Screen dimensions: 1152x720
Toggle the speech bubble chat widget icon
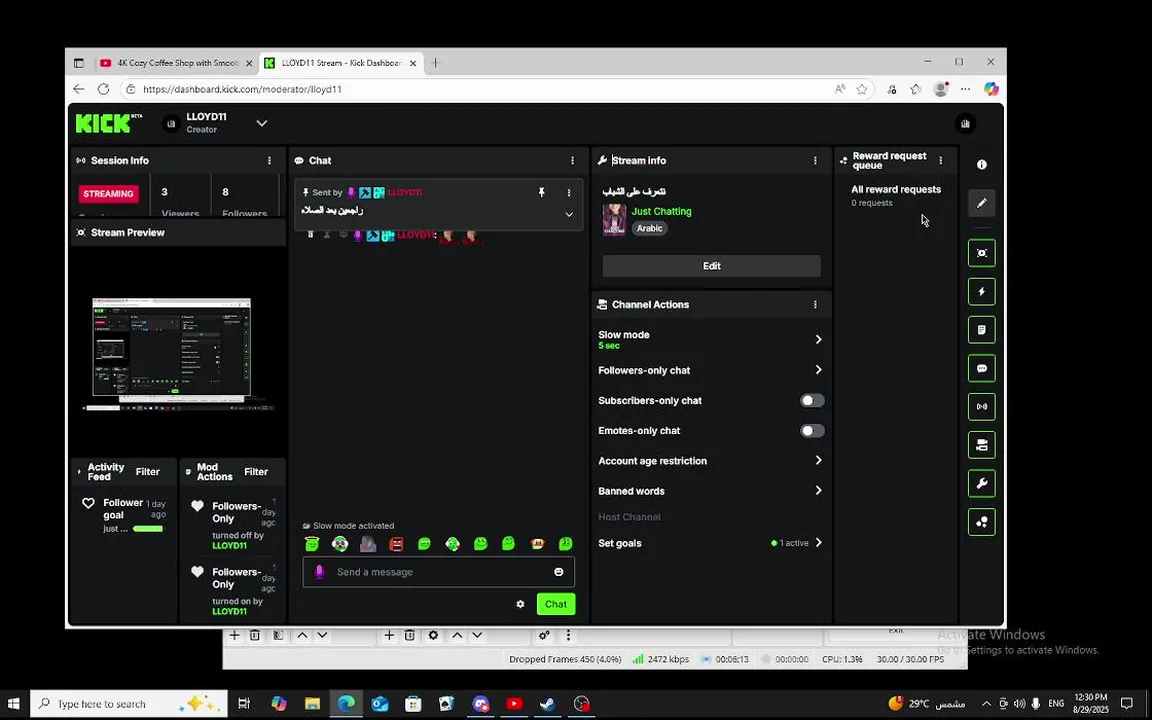click(982, 368)
